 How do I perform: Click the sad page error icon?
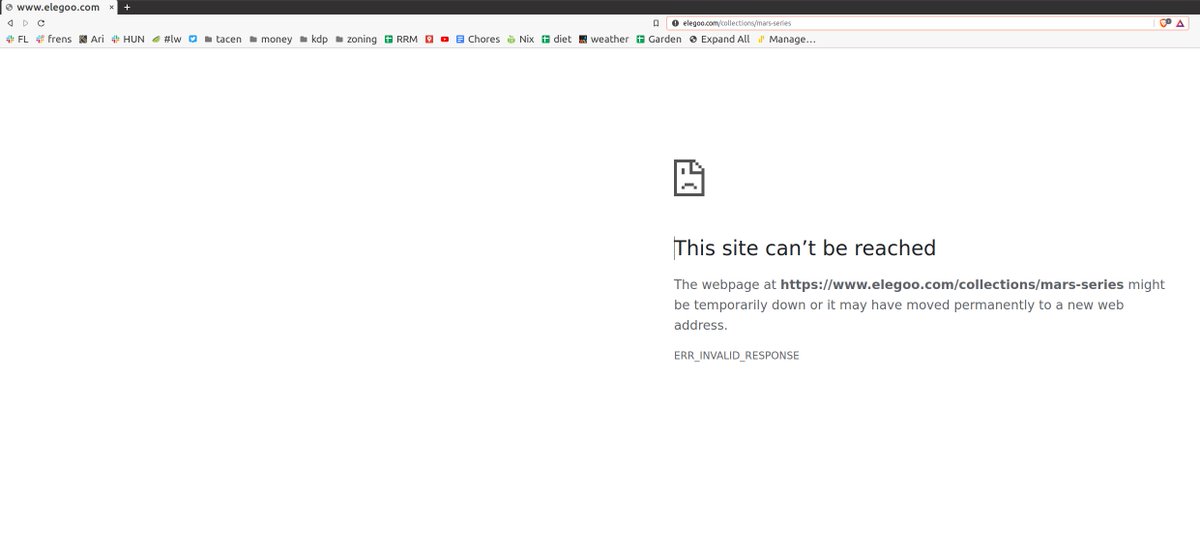pyautogui.click(x=689, y=177)
